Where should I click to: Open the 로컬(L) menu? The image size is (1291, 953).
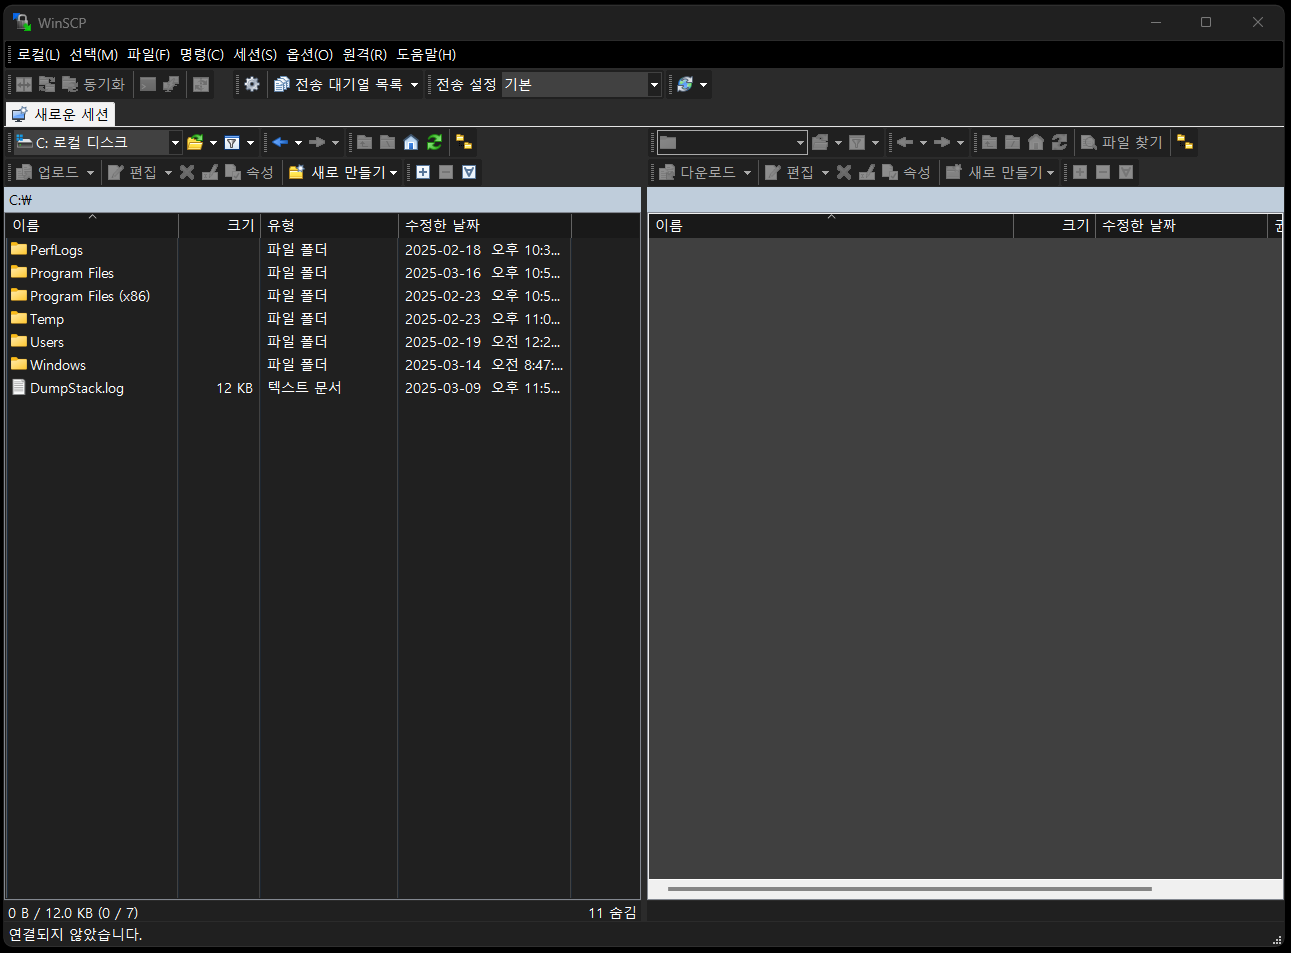click(39, 55)
